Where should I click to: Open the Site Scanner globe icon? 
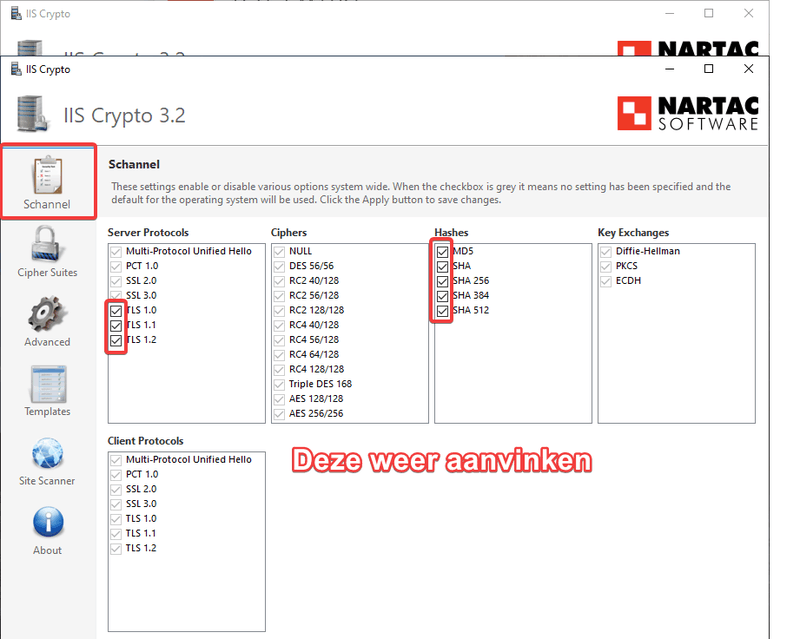[47, 453]
